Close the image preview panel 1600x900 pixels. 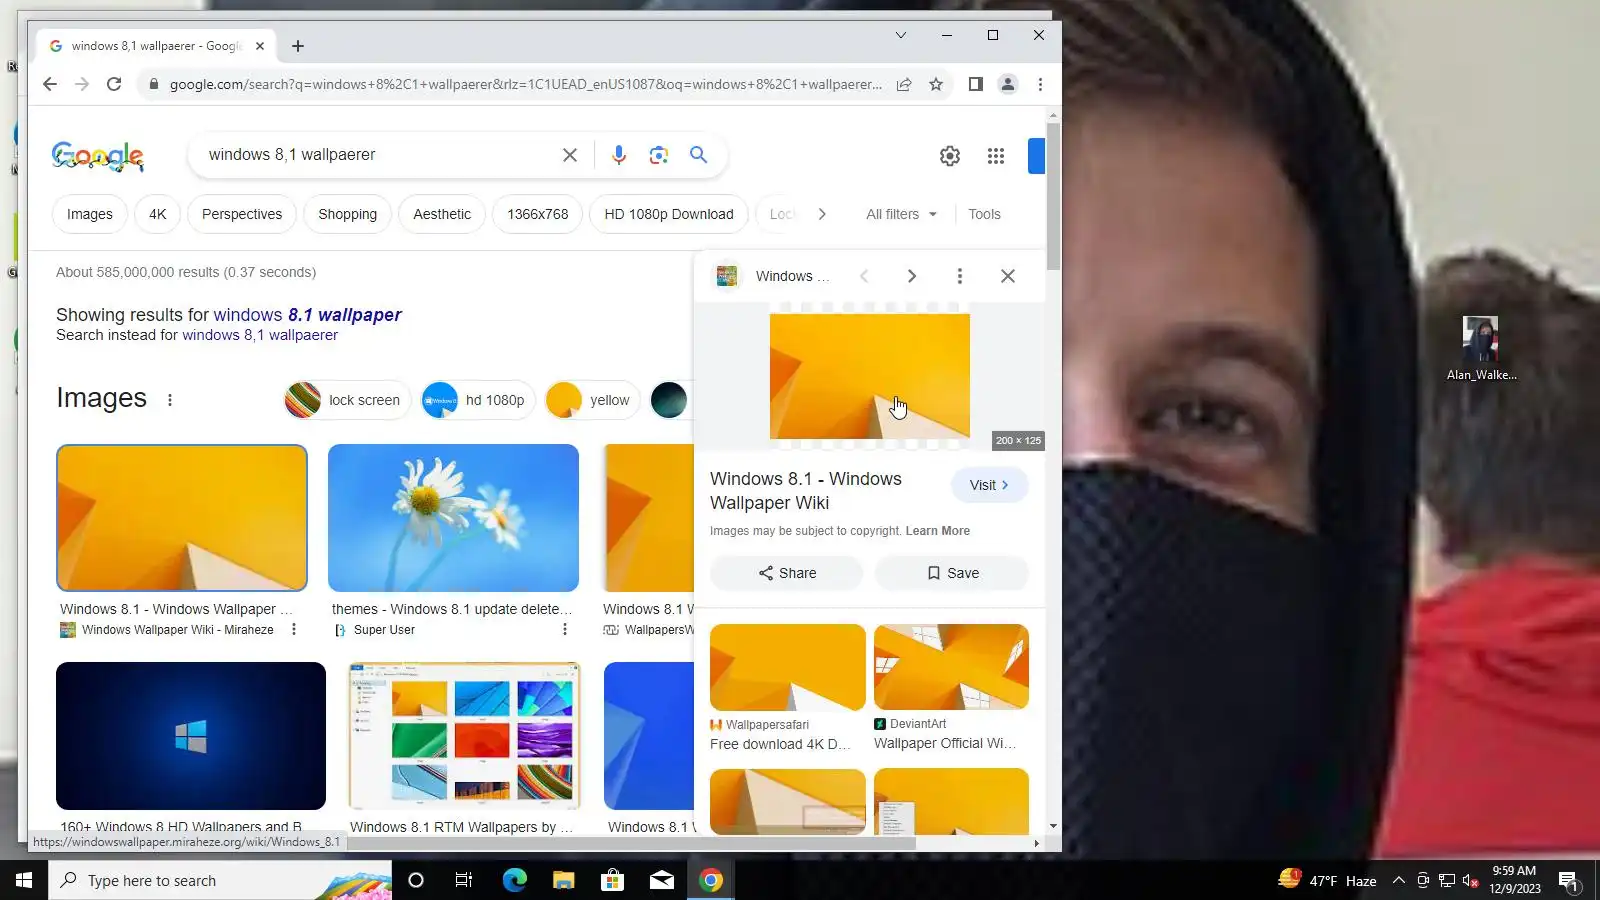pos(1008,276)
